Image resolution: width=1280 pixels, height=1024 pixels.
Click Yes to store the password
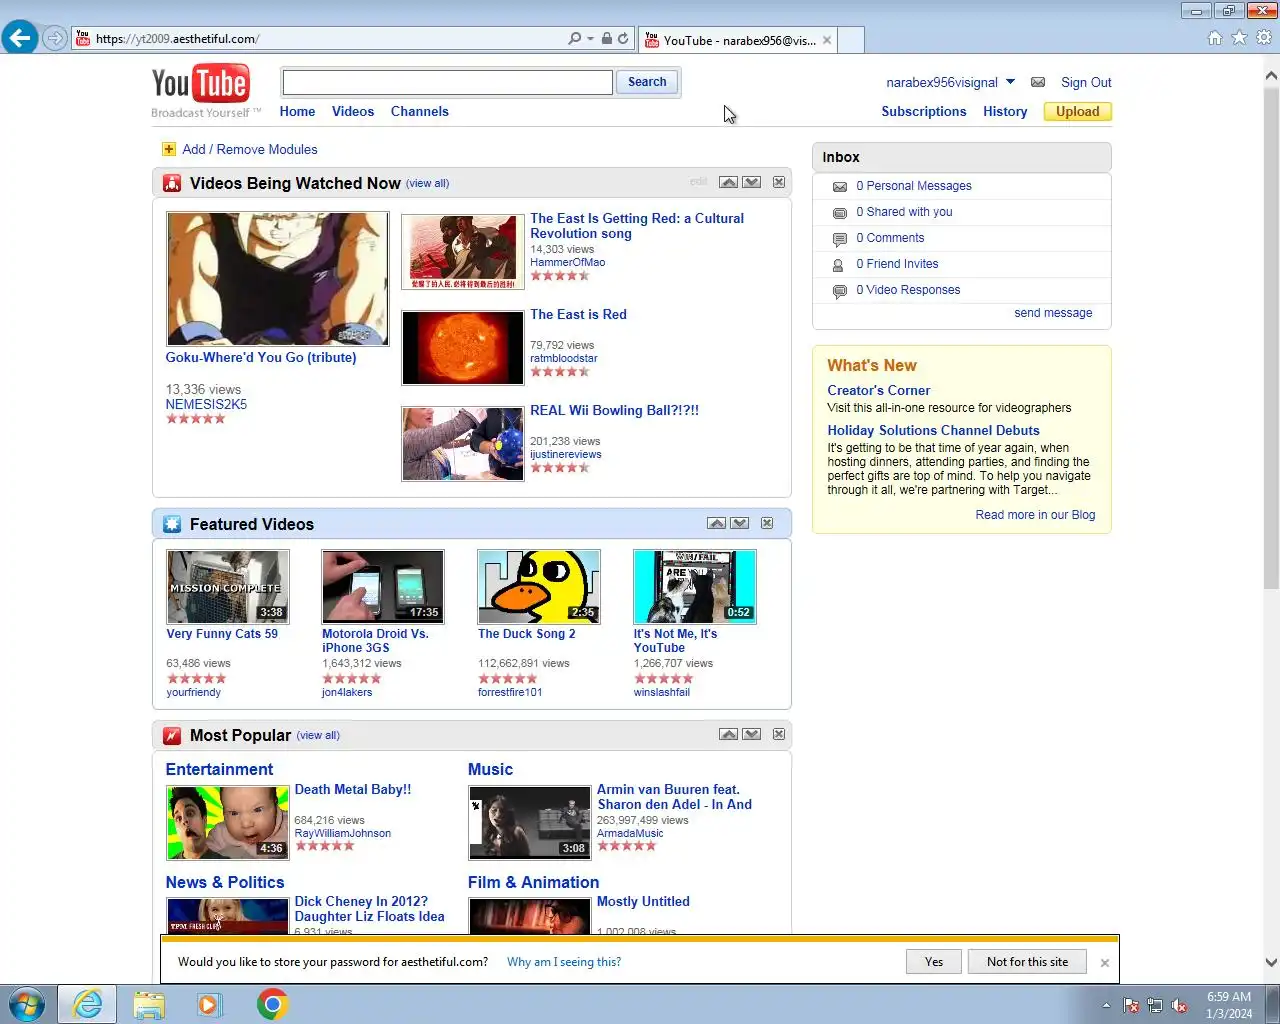(x=934, y=962)
